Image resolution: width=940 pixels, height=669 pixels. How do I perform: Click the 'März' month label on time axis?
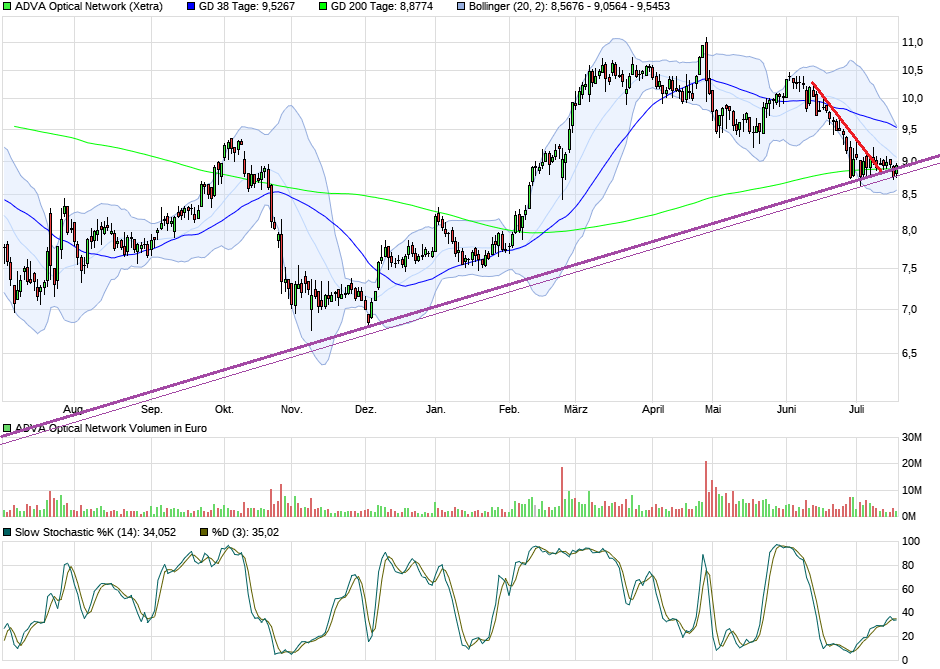coord(576,409)
